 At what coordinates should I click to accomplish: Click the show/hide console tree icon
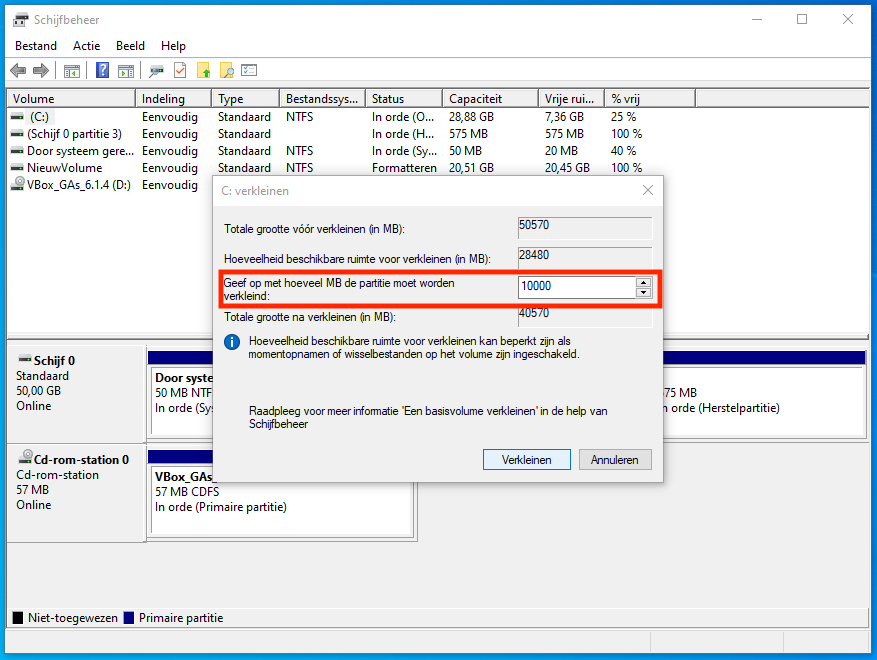[x=72, y=71]
